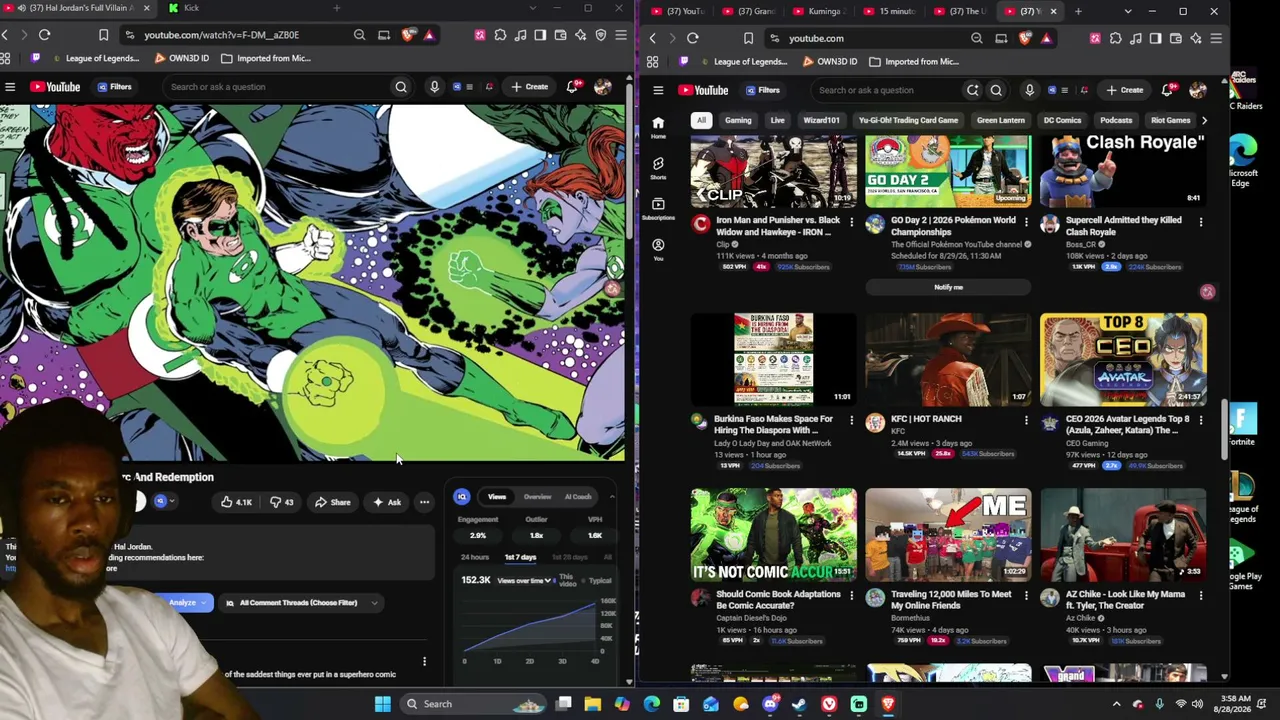The height and width of the screenshot is (720, 1280).
Task: Open Filters button in left YouTube window
Action: [115, 87]
